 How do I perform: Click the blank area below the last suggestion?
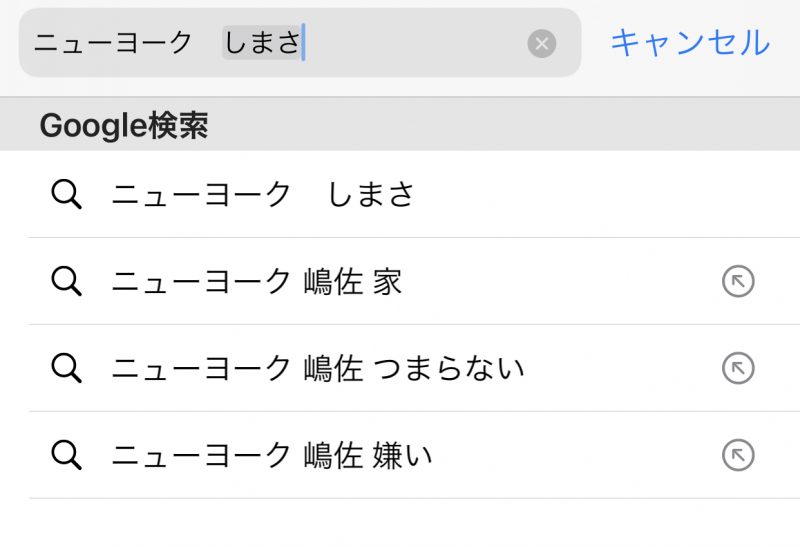(x=400, y=524)
